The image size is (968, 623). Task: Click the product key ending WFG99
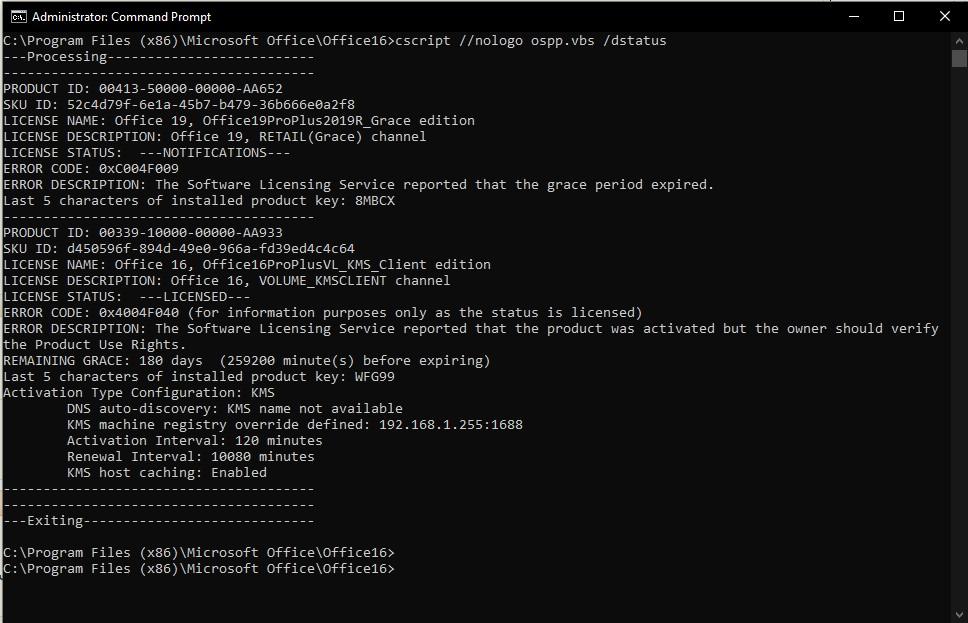point(375,377)
